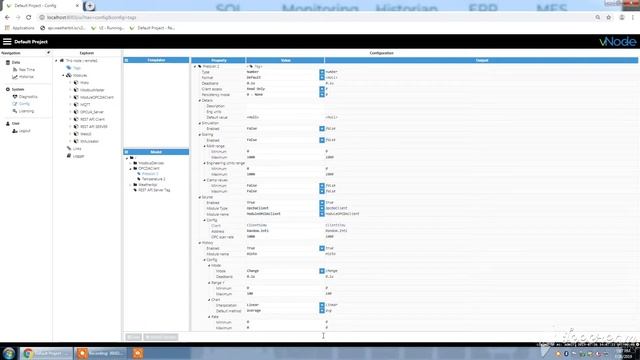Select Tags in the Explorer tree
Viewport: 640px width, 360px height.
click(77, 68)
